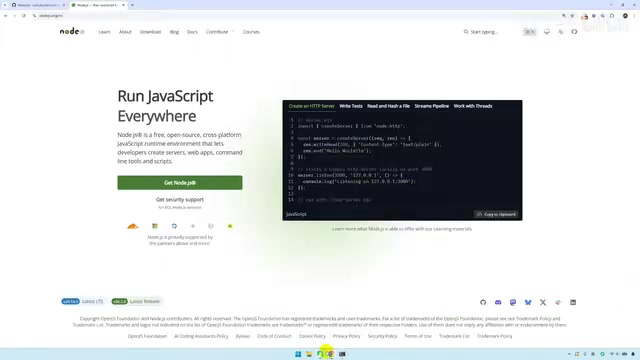Click the Microsoft partner logo
The height and width of the screenshot is (360, 640).
click(x=155, y=226)
